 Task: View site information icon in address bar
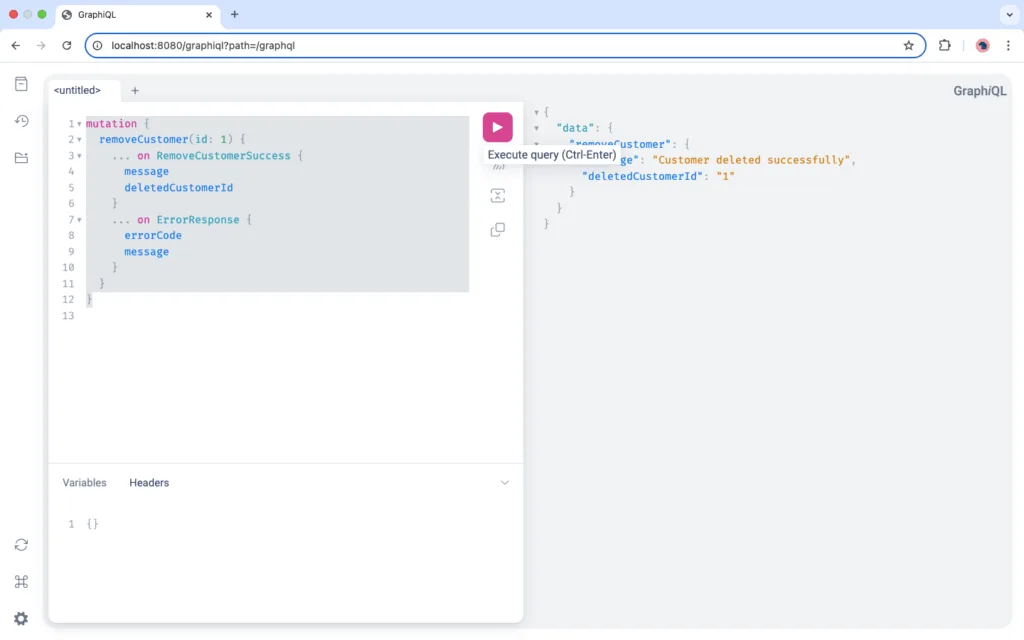[97, 46]
